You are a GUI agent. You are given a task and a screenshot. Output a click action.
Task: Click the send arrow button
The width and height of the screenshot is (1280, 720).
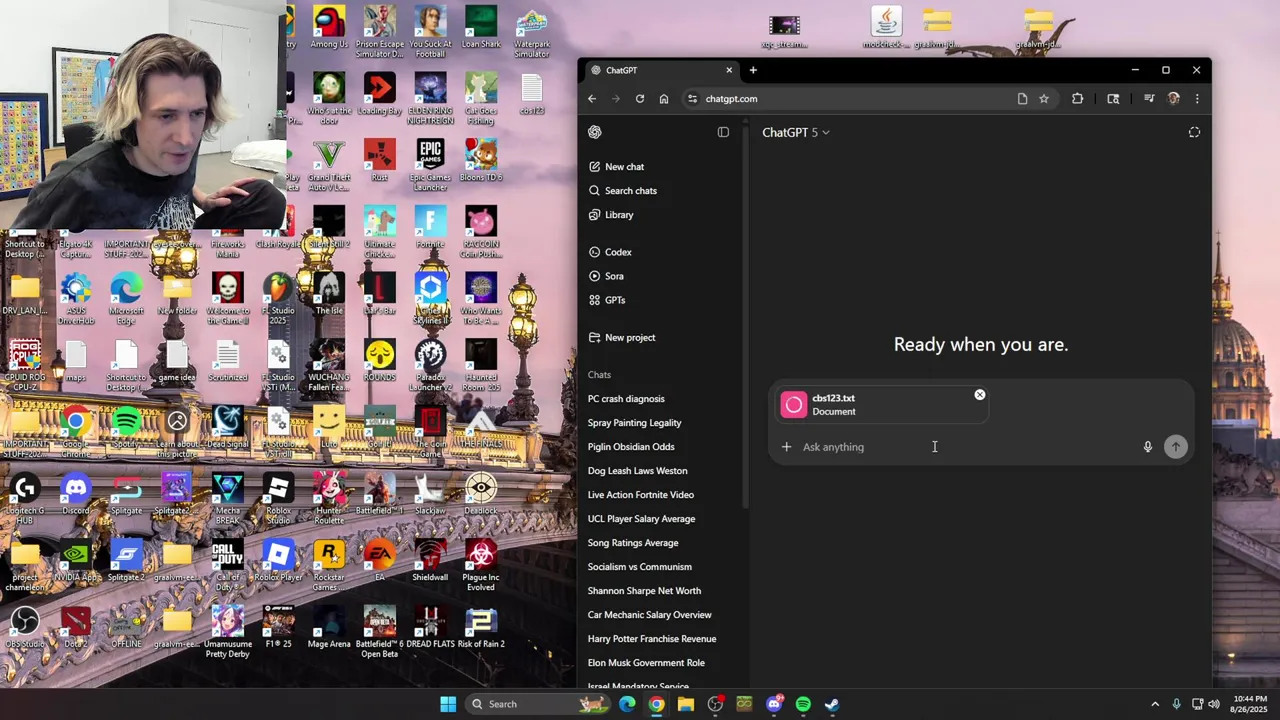pyautogui.click(x=1176, y=447)
